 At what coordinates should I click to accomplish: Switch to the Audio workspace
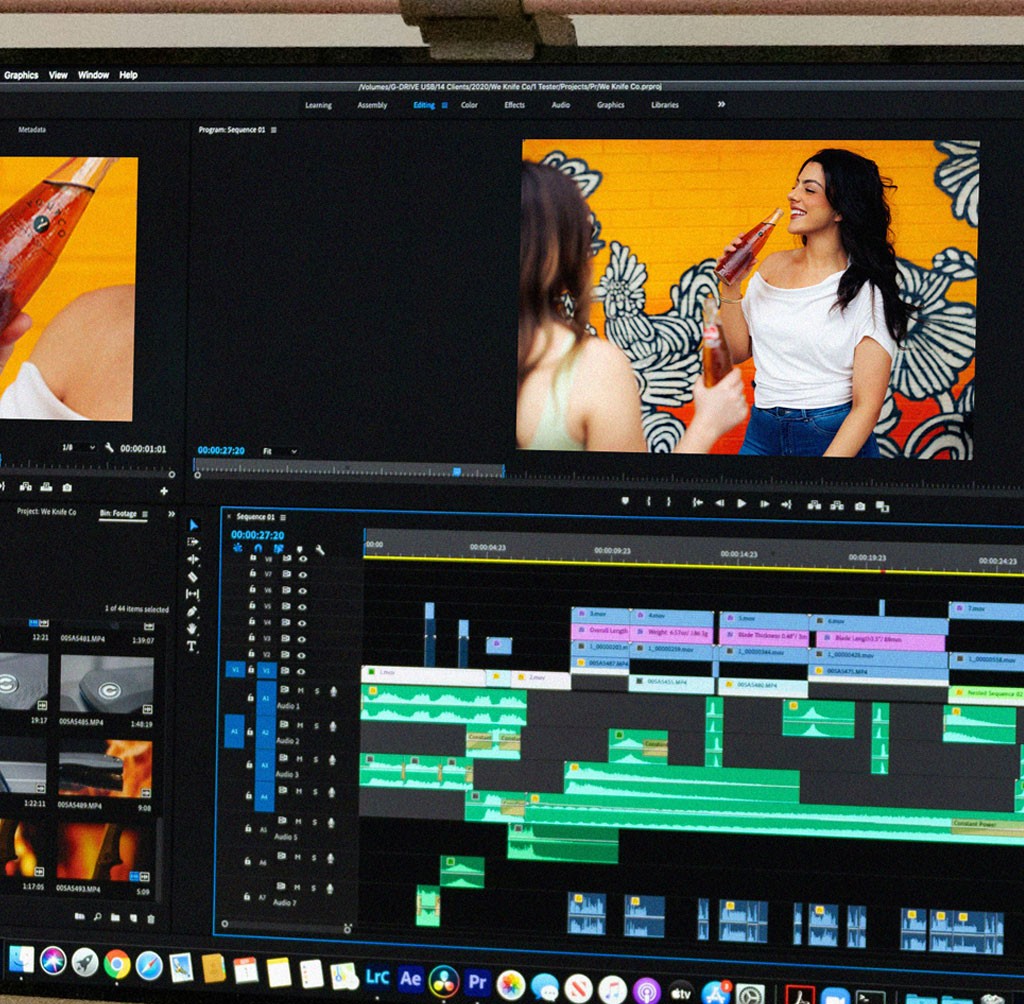[x=560, y=105]
